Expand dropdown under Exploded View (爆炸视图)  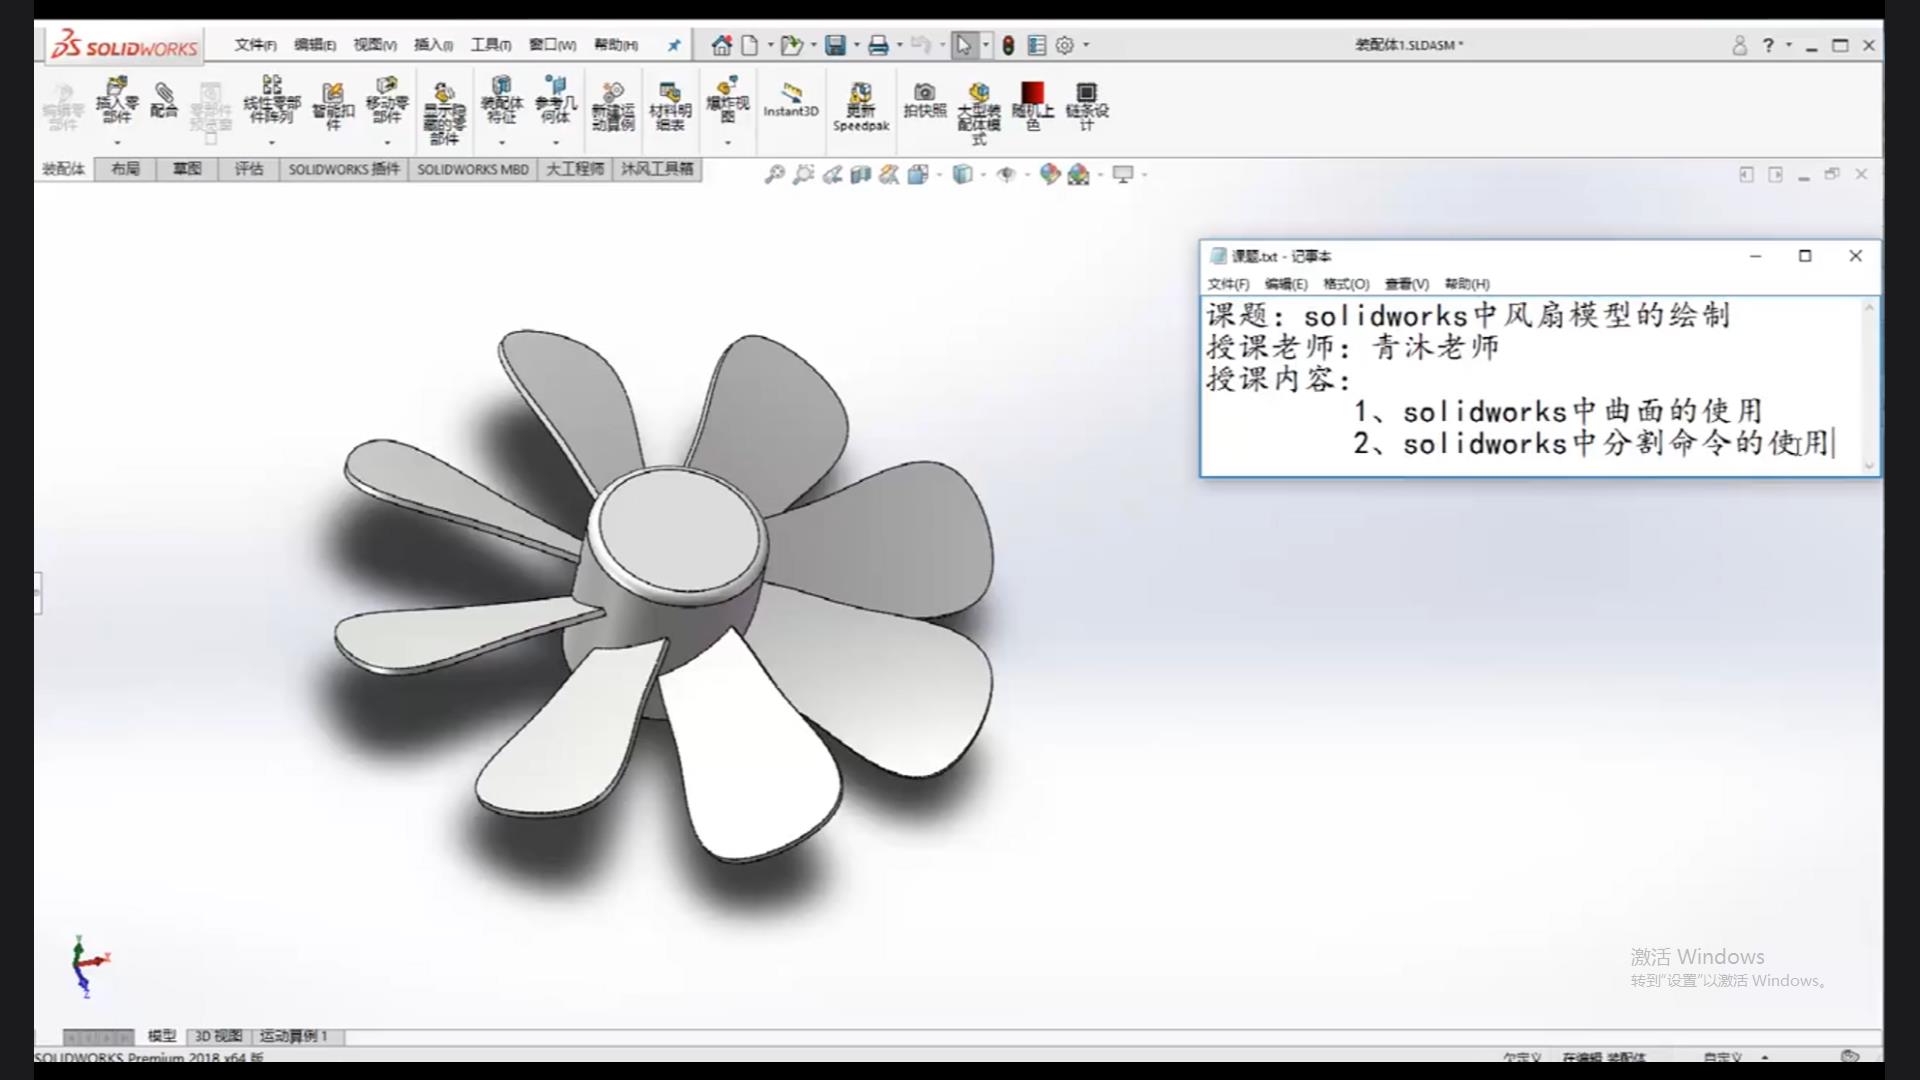click(x=728, y=143)
